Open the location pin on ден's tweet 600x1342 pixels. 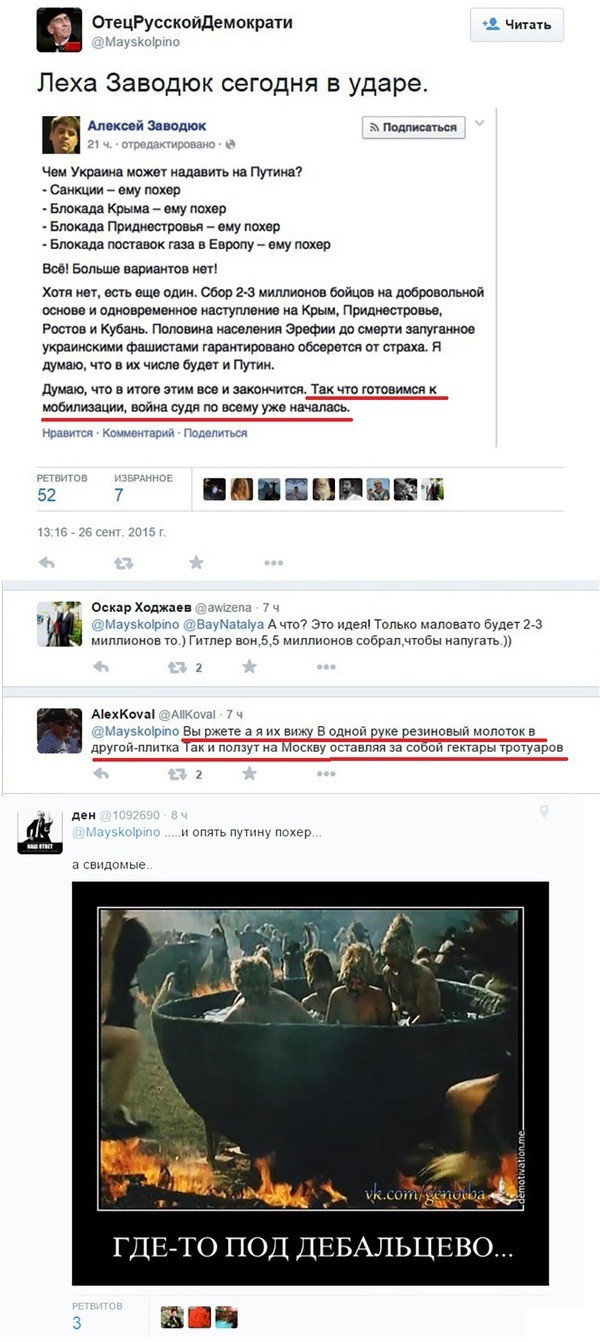tap(543, 812)
